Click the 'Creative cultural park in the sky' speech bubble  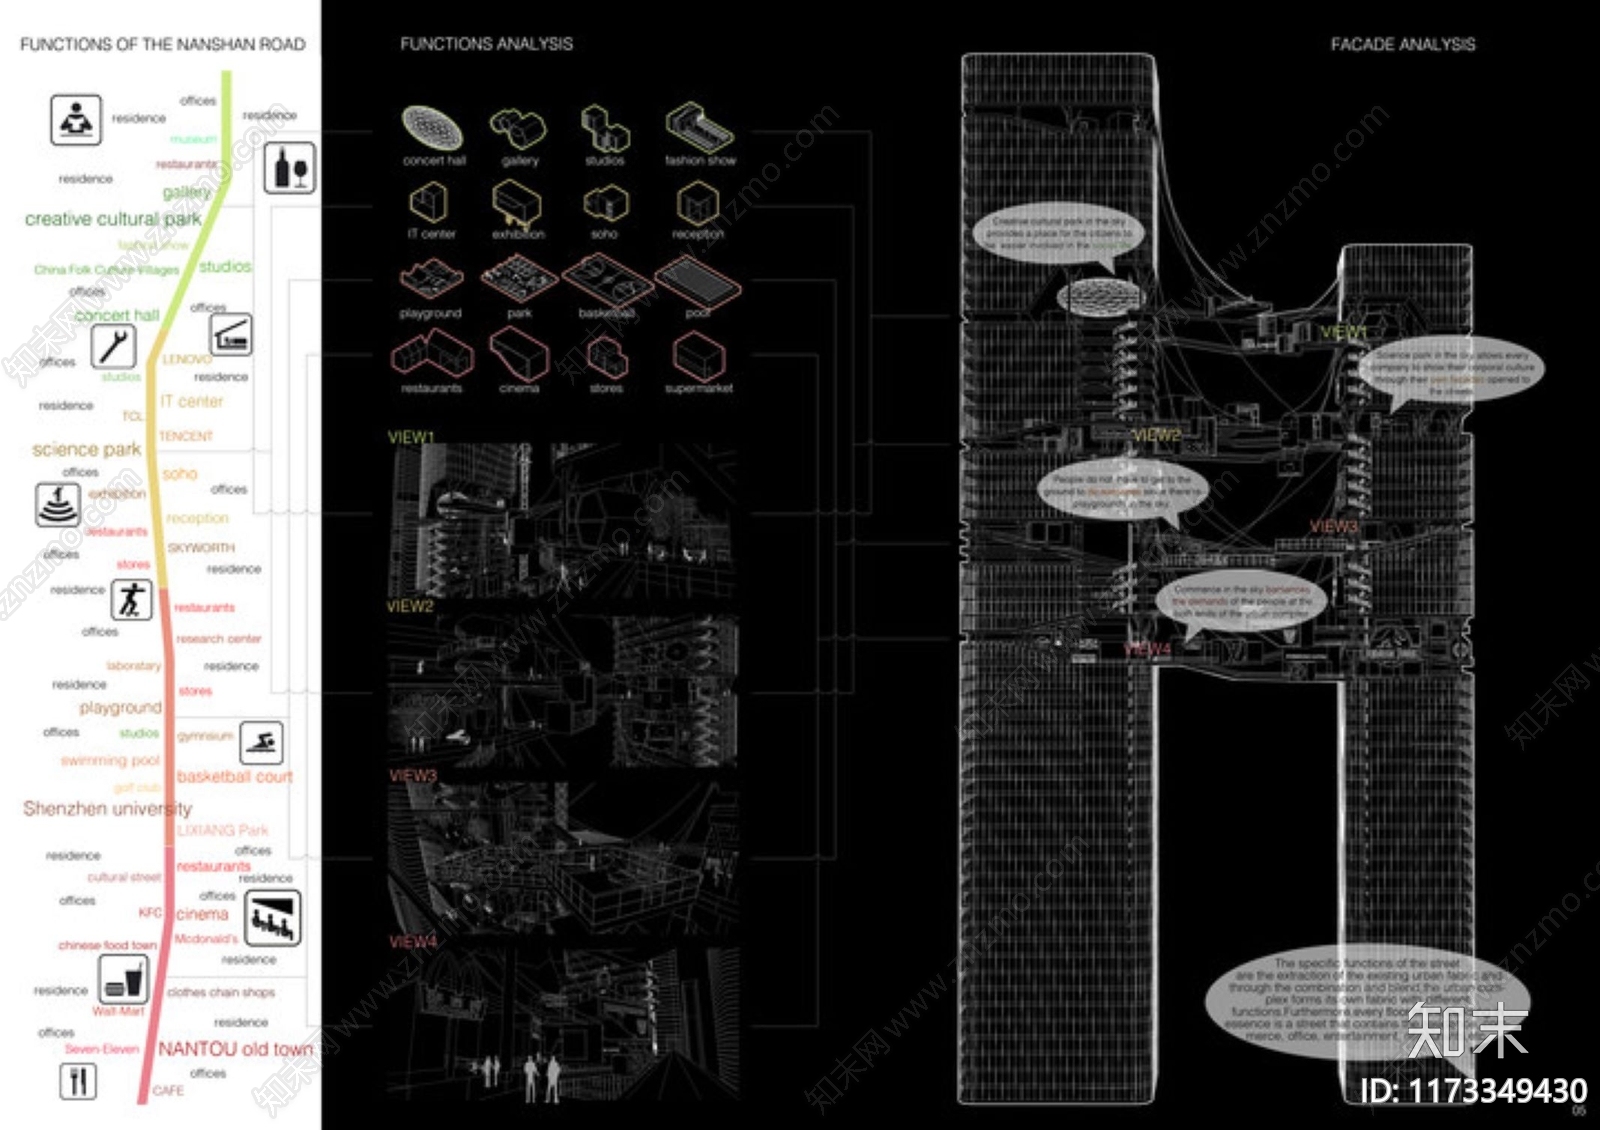click(x=1059, y=236)
